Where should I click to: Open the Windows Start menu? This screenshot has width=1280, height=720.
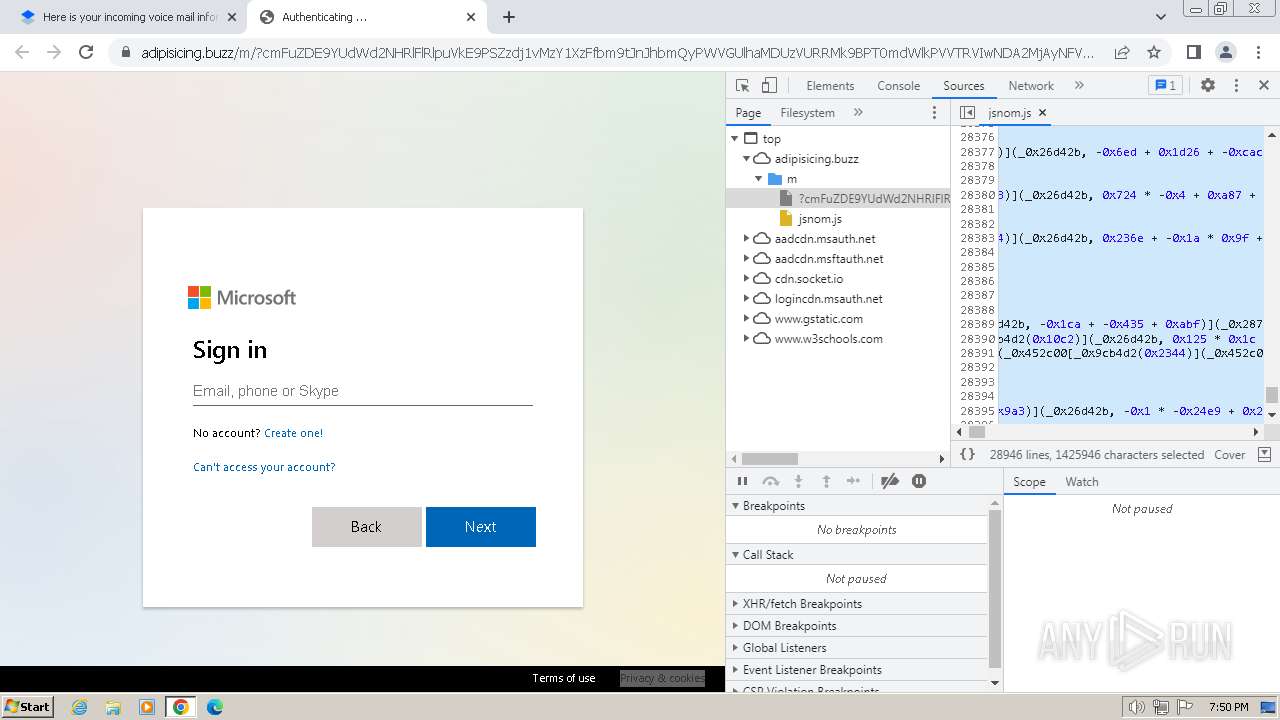pos(28,706)
